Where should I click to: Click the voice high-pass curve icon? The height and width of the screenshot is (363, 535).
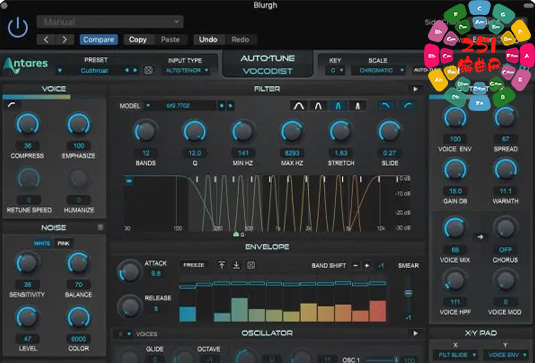tap(12, 105)
